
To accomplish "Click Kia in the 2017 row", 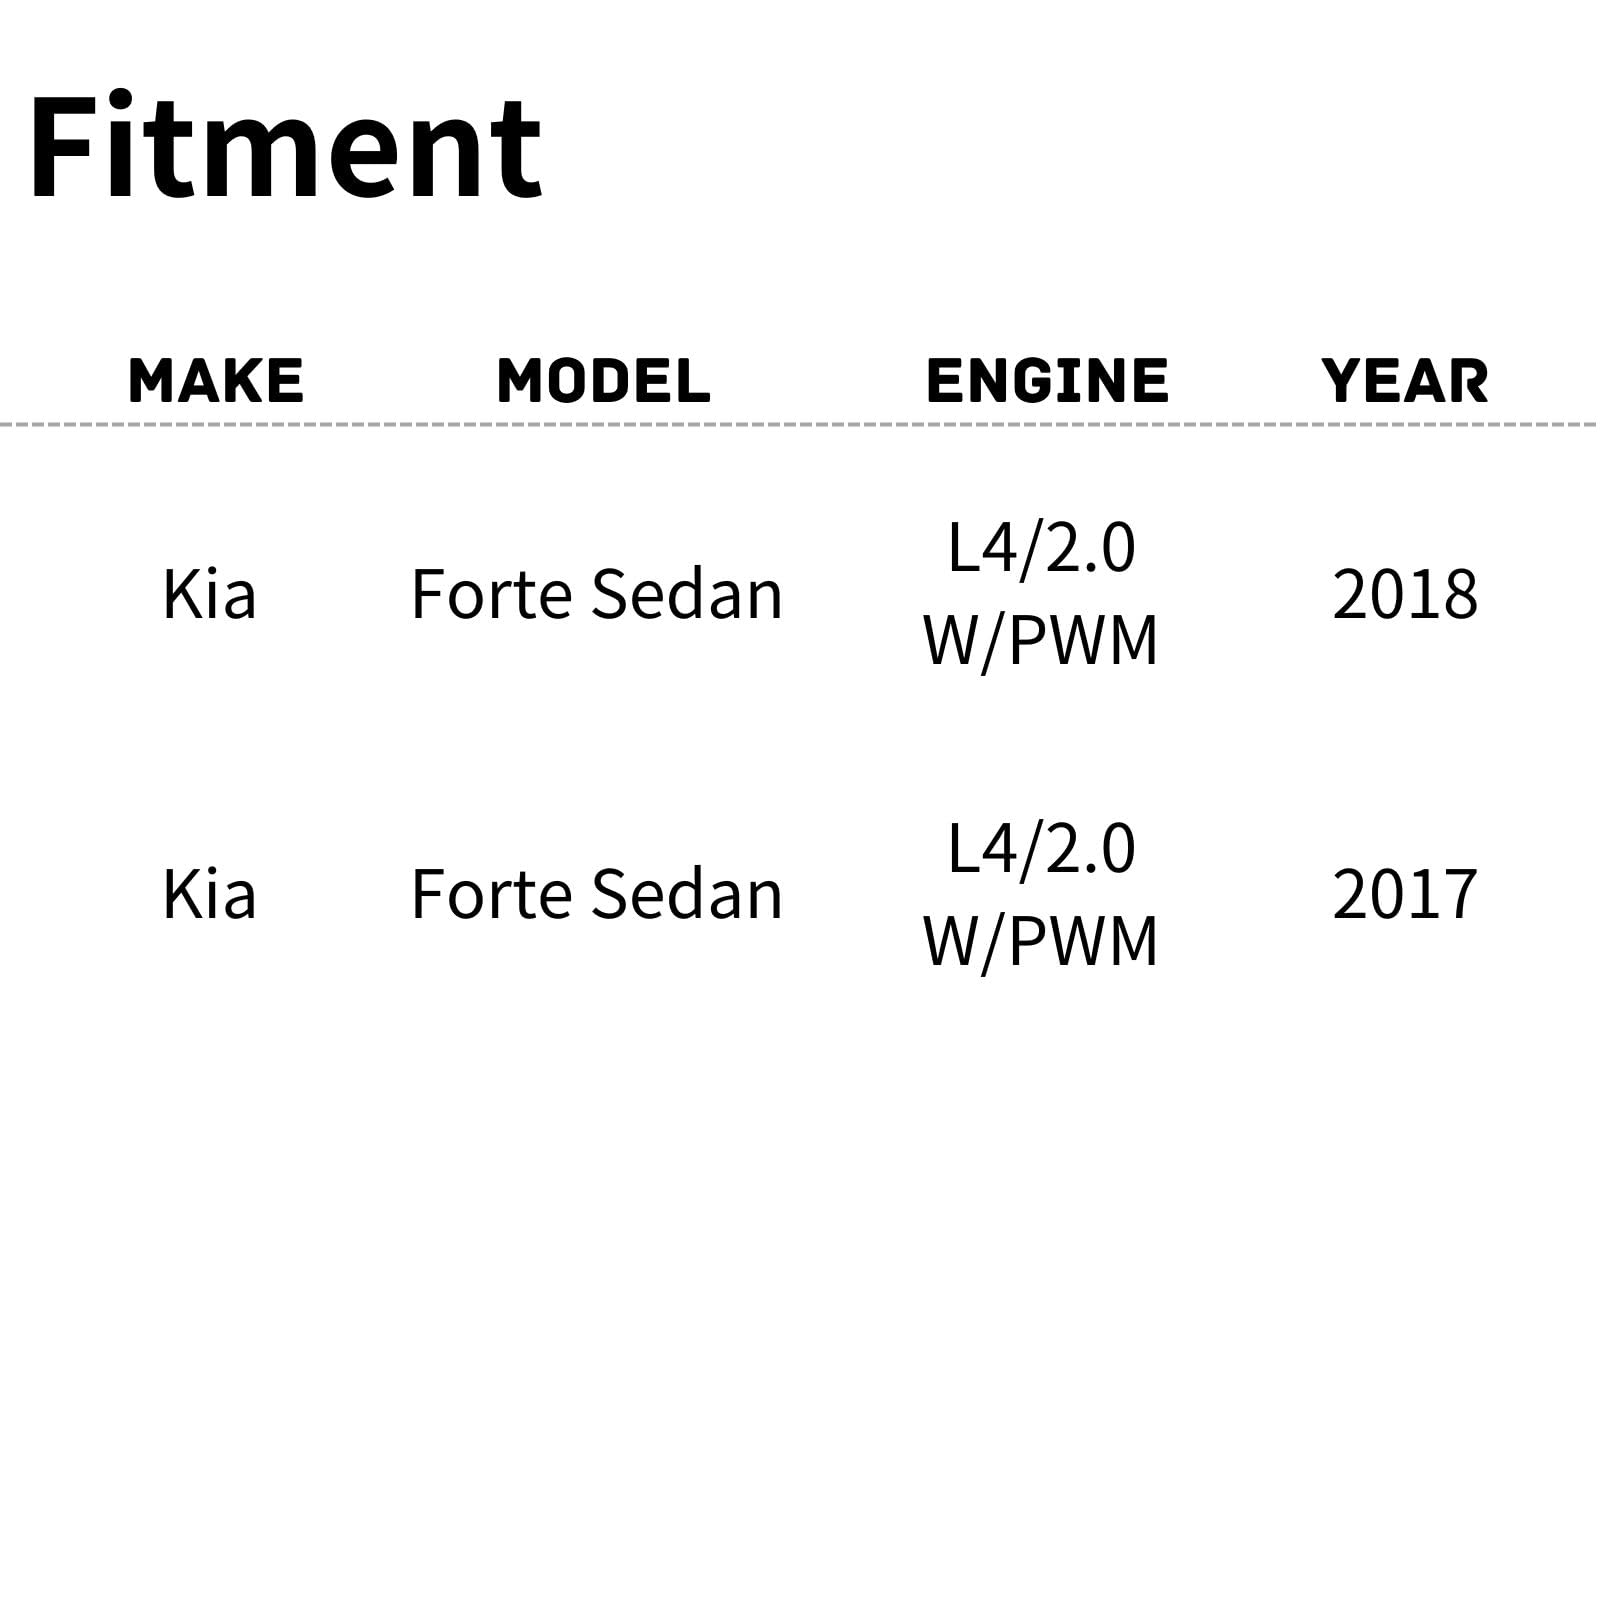I will [x=209, y=893].
